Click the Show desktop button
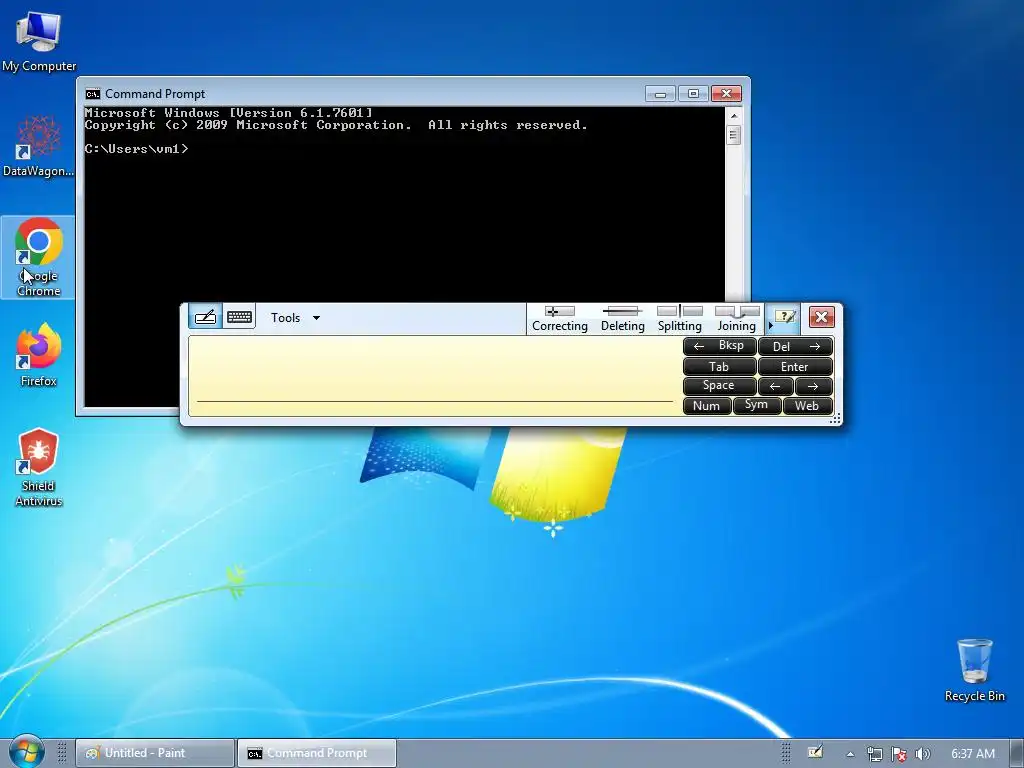The image size is (1024, 768). coord(1016,753)
